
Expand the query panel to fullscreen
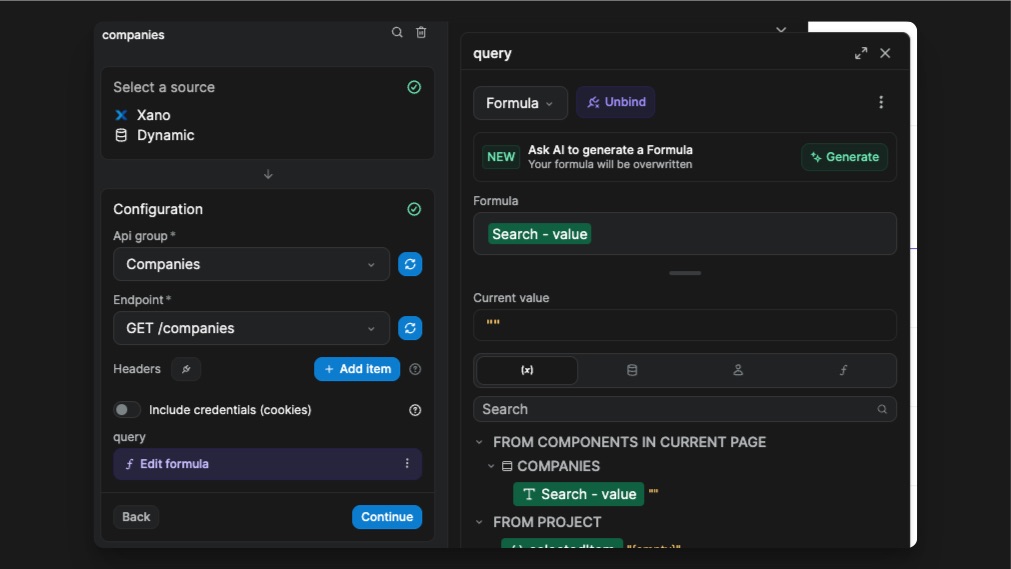pos(861,53)
